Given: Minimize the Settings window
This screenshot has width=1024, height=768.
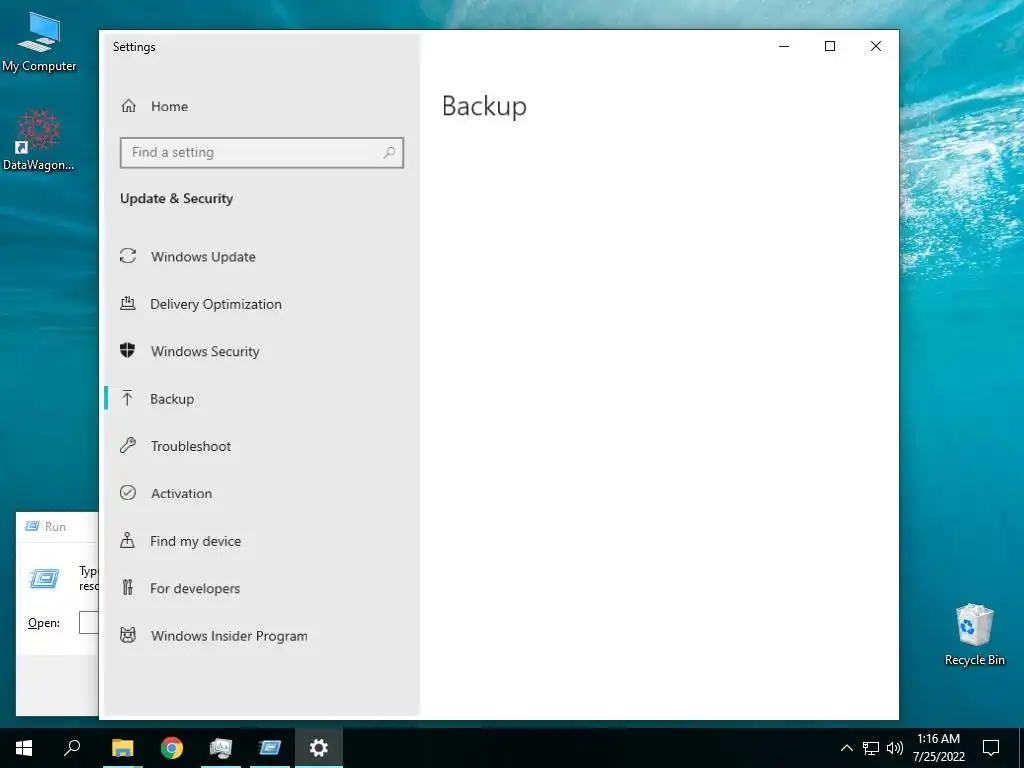Looking at the screenshot, I should click(784, 46).
